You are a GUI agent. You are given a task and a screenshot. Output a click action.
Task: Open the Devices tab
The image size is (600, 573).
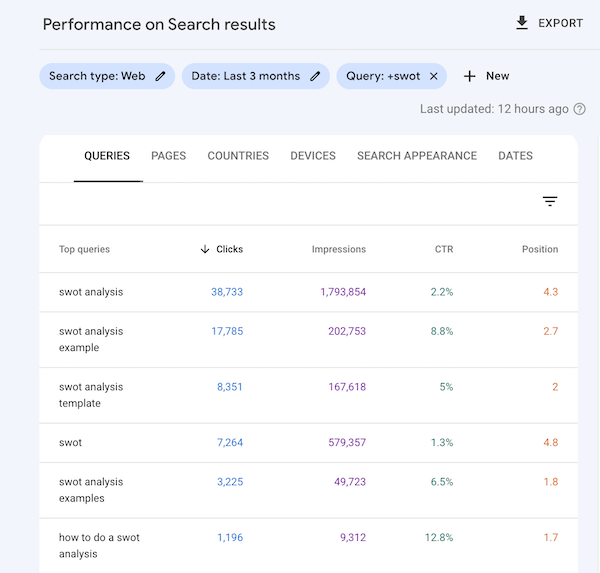pos(313,156)
